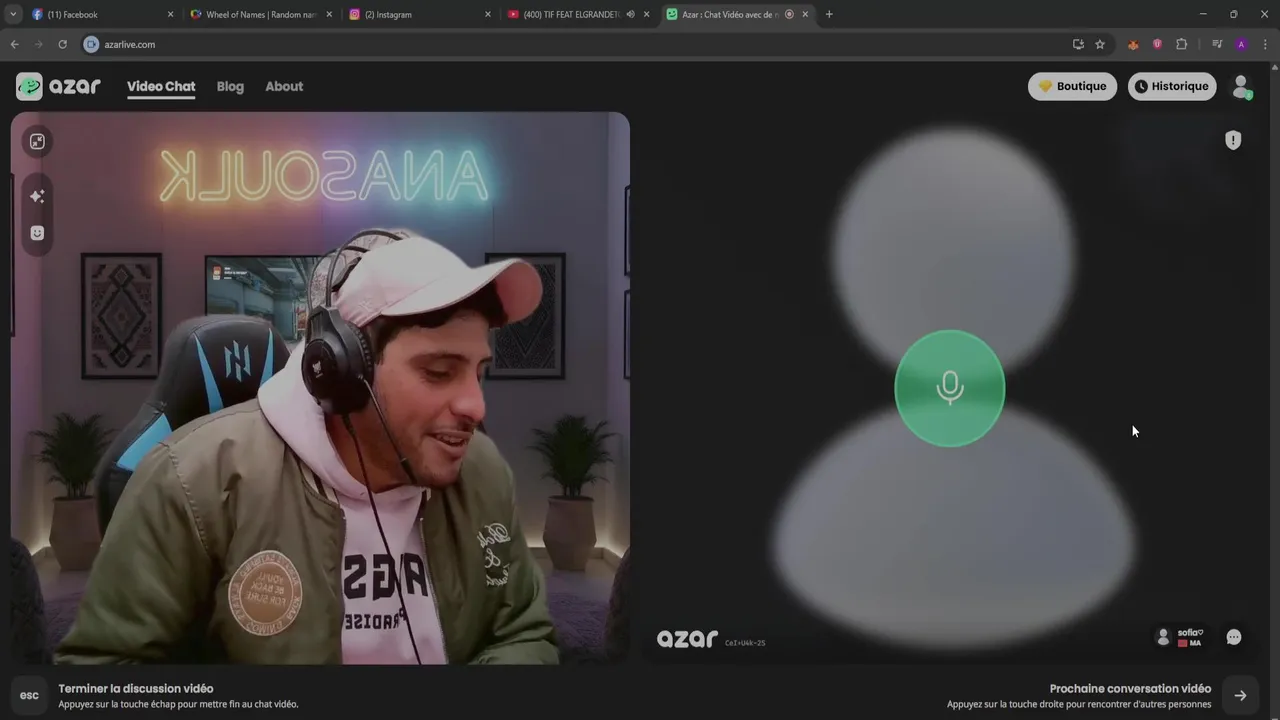The image size is (1280, 720).
Task: Click the esc end-chat button
Action: [29, 696]
